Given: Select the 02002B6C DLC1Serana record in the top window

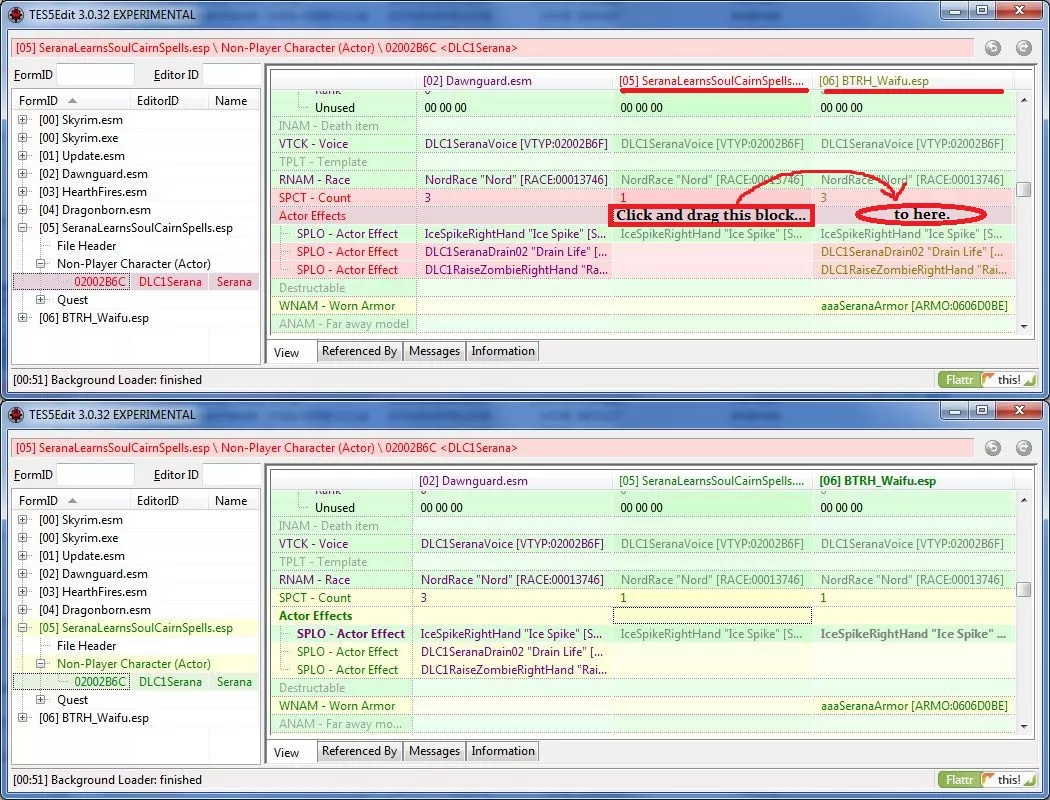Looking at the screenshot, I should tap(136, 282).
